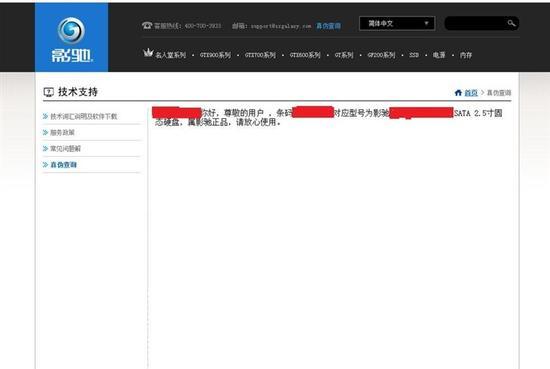Viewport: 550px width, 369px height.
Task: Click the crown icon before 名人堂系列
Action: [148, 53]
